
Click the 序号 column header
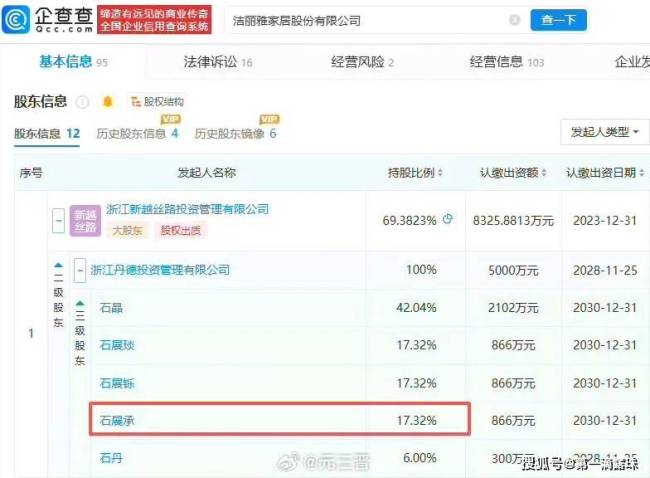click(x=31, y=173)
